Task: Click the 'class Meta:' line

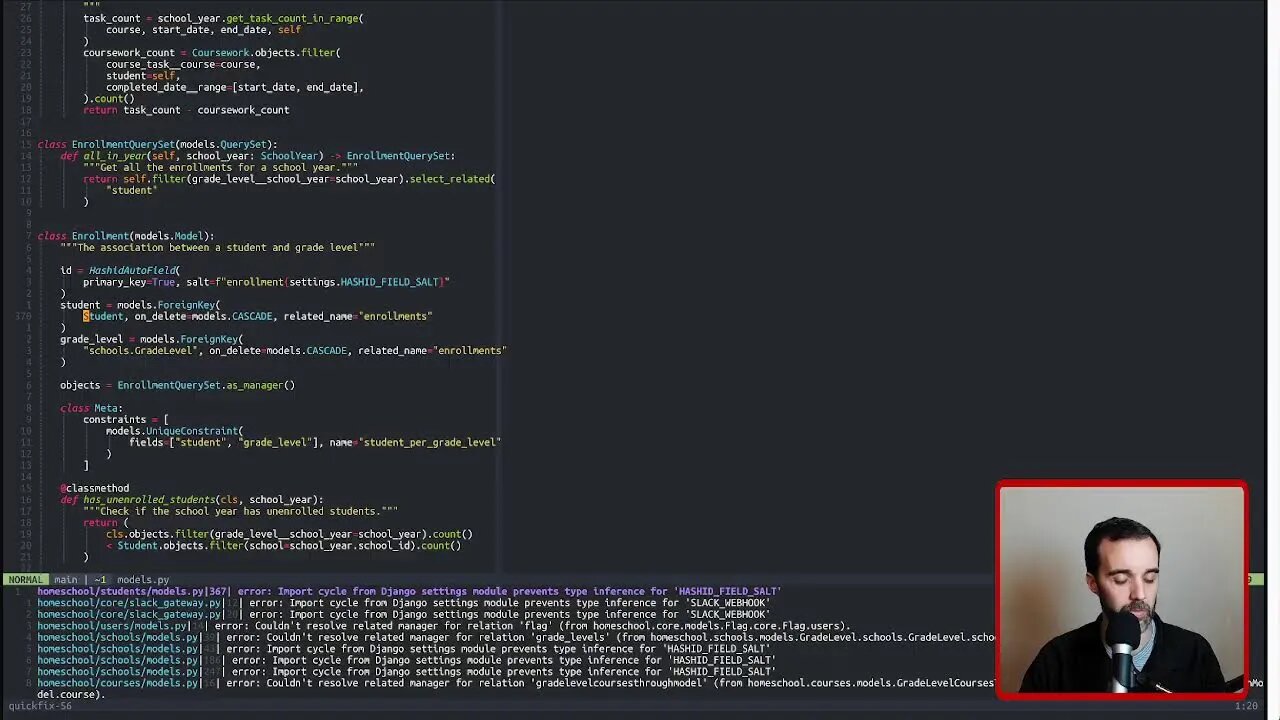Action: coord(91,408)
